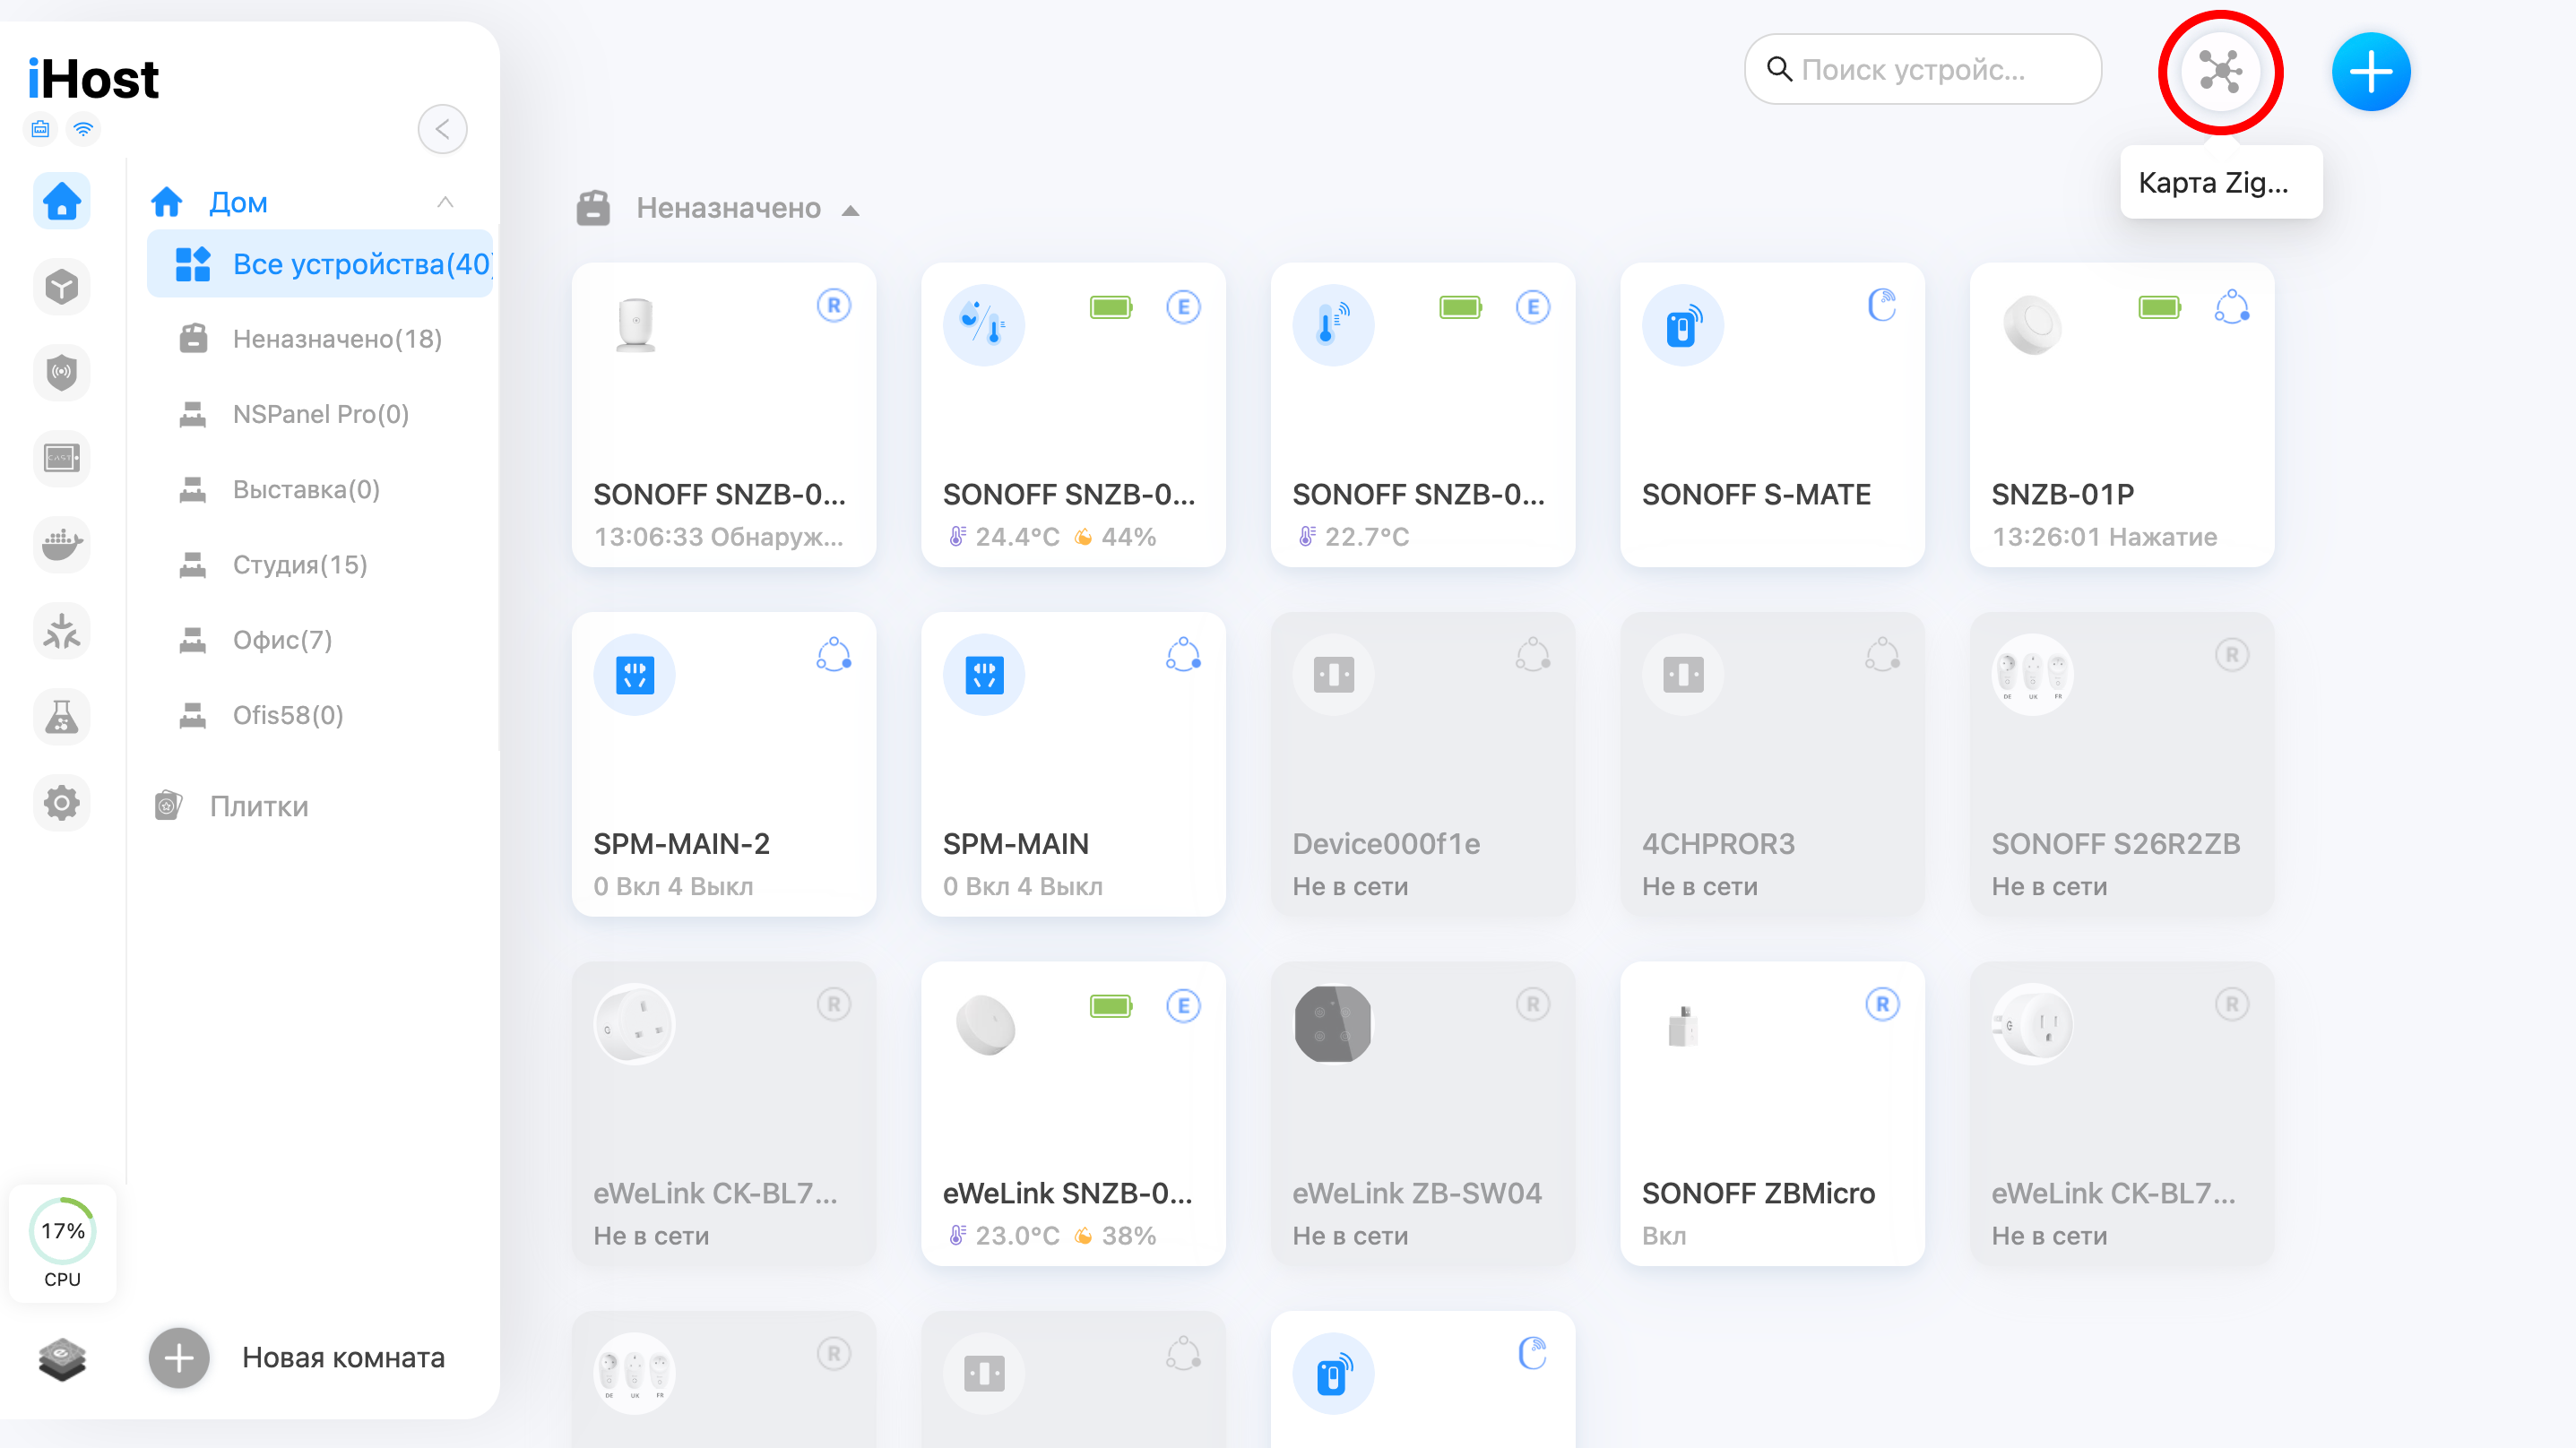Viewport: 2576px width, 1448px height.
Task: Focus the device search field
Action: pos(1922,69)
